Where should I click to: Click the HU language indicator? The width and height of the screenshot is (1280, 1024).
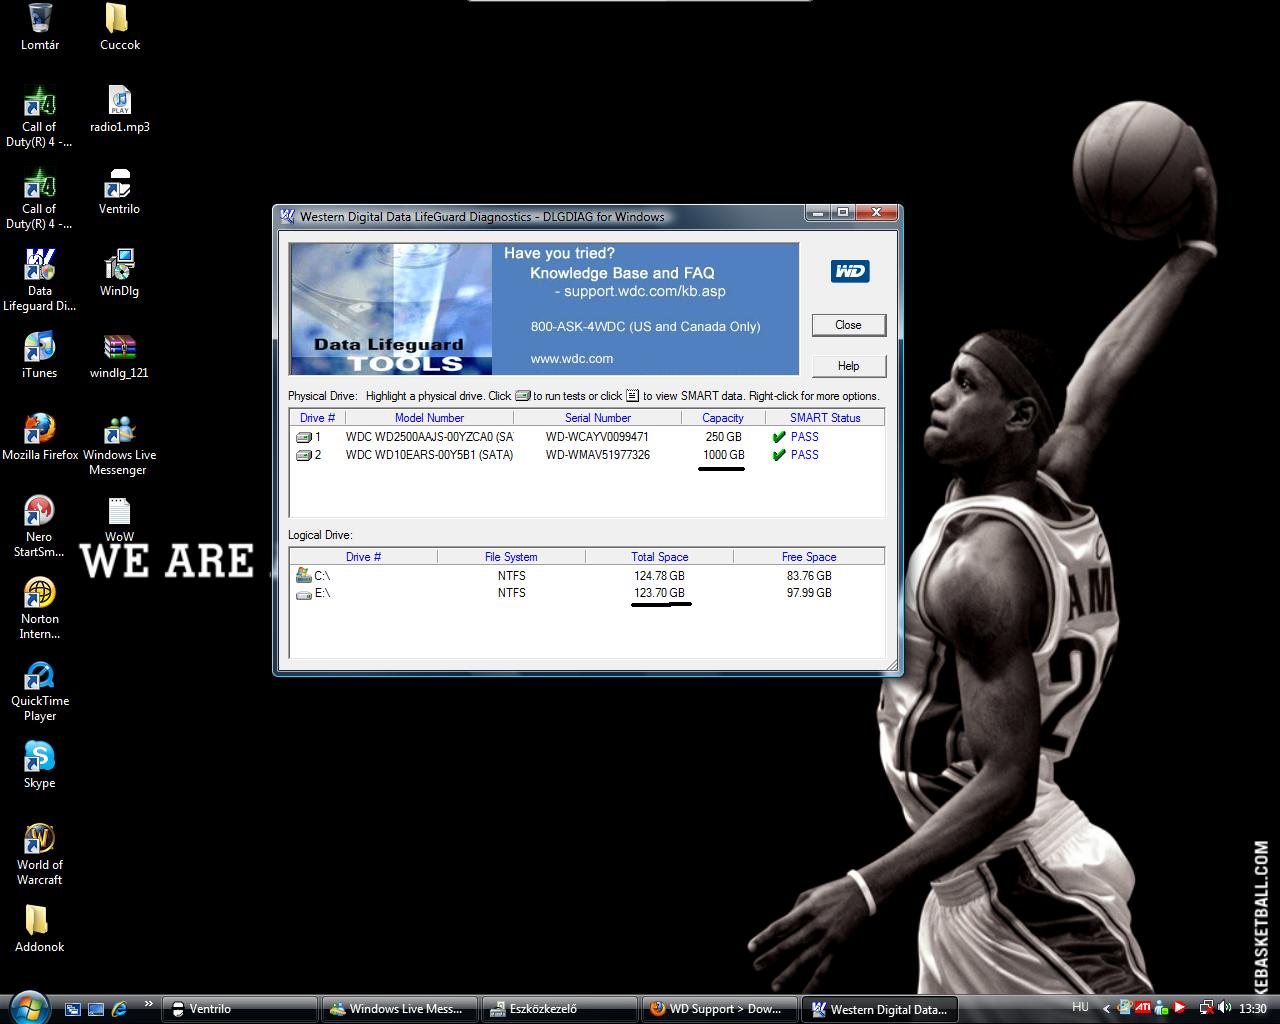[x=1081, y=1007]
